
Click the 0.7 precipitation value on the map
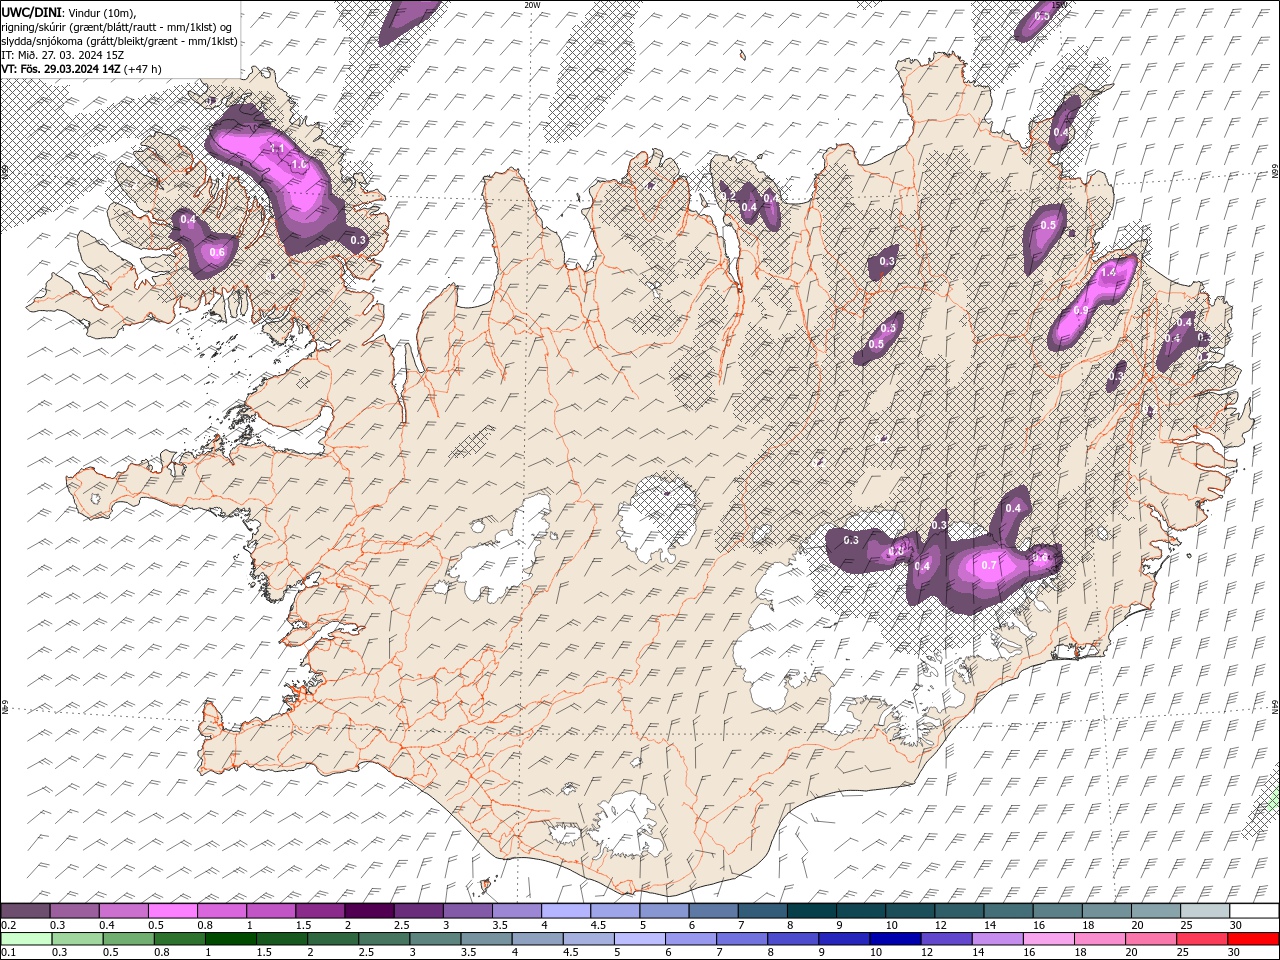click(x=989, y=566)
